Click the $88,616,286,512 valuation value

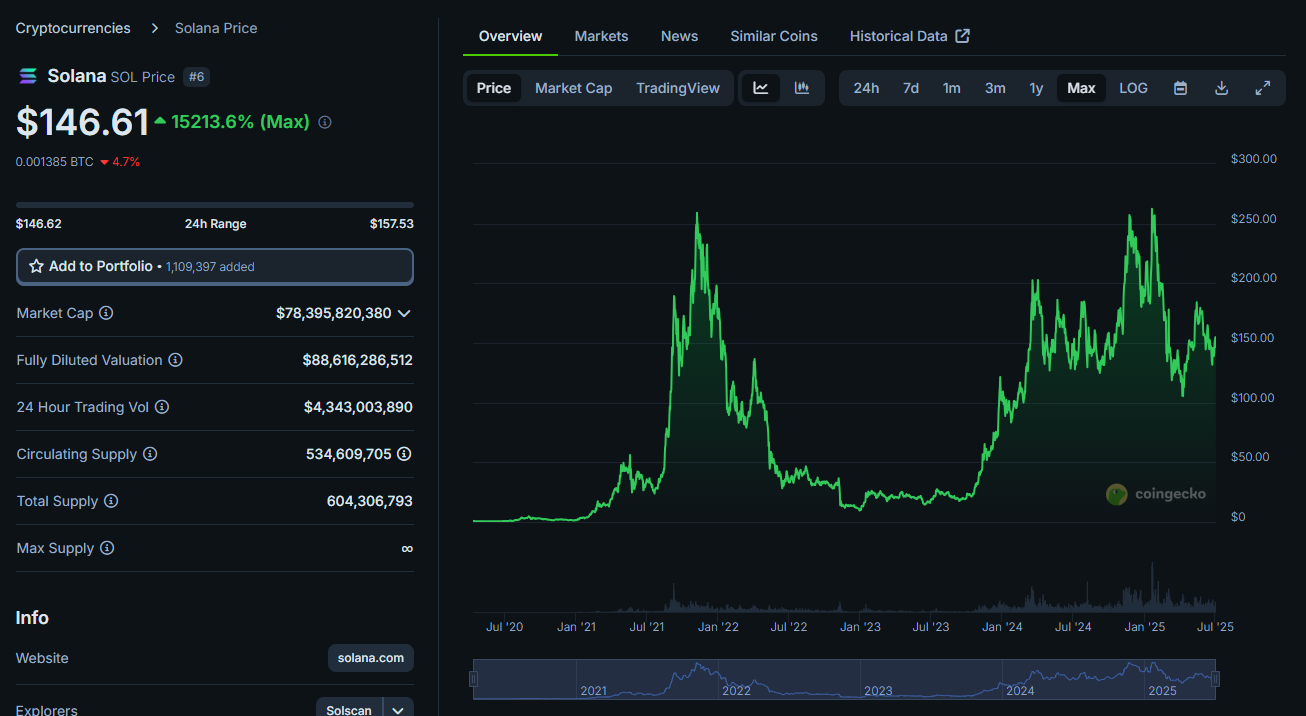[x=358, y=360]
